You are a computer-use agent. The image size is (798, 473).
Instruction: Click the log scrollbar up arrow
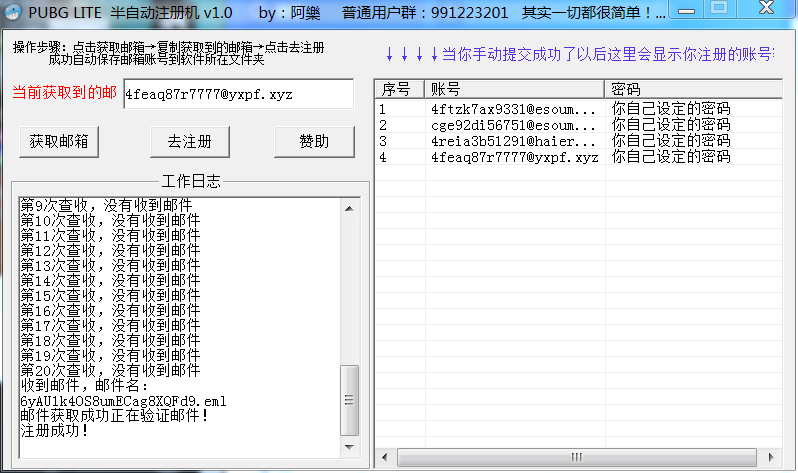click(x=349, y=208)
